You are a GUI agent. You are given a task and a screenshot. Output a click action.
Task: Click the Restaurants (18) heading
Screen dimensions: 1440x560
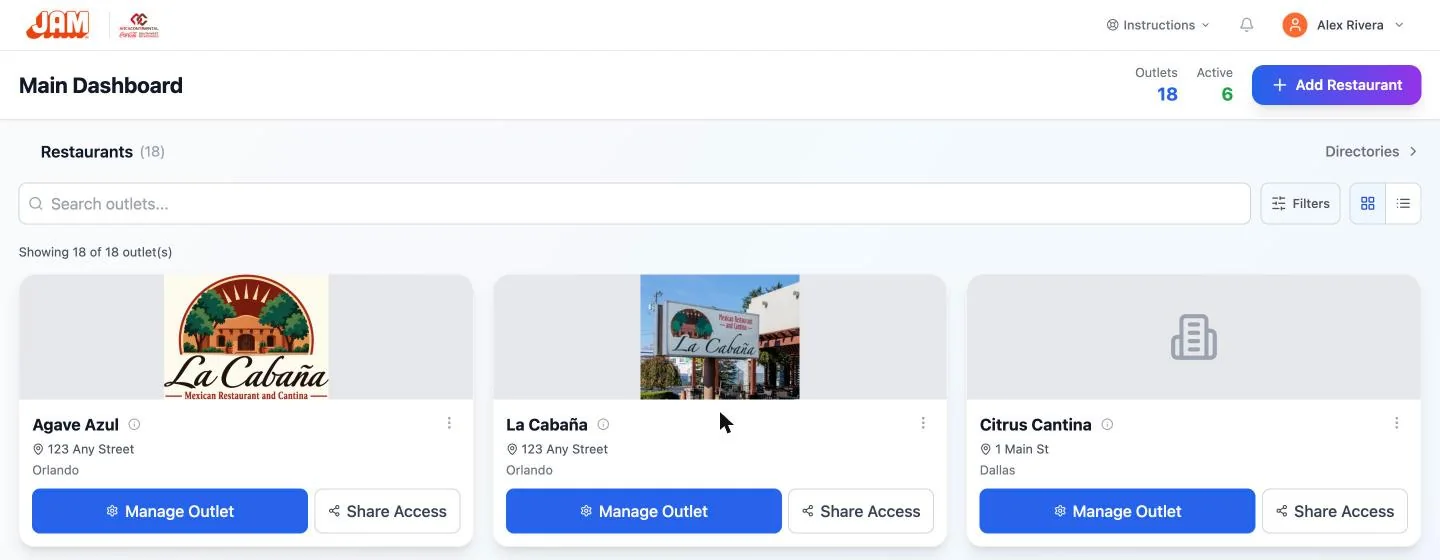(102, 152)
